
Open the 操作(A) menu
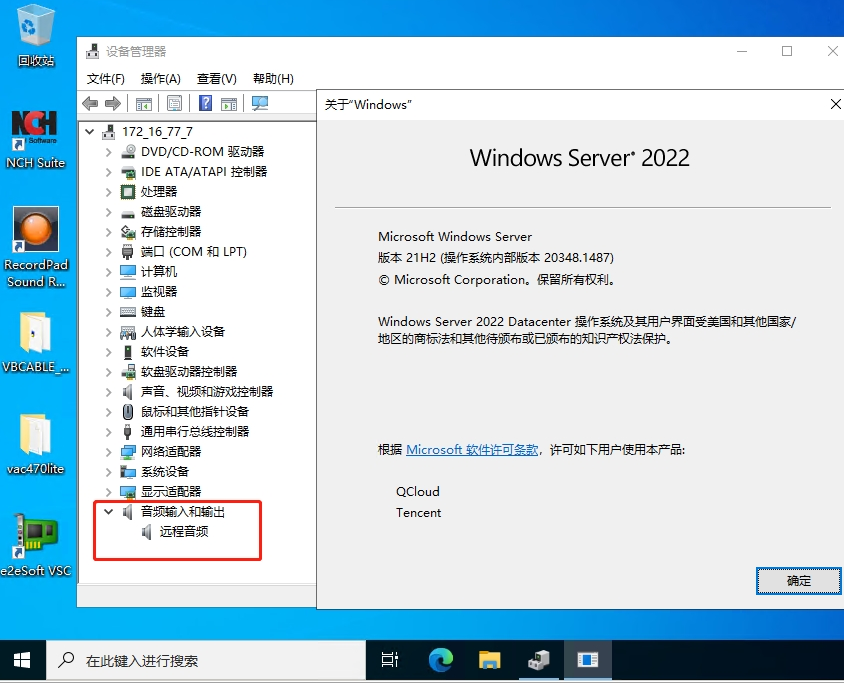click(160, 79)
